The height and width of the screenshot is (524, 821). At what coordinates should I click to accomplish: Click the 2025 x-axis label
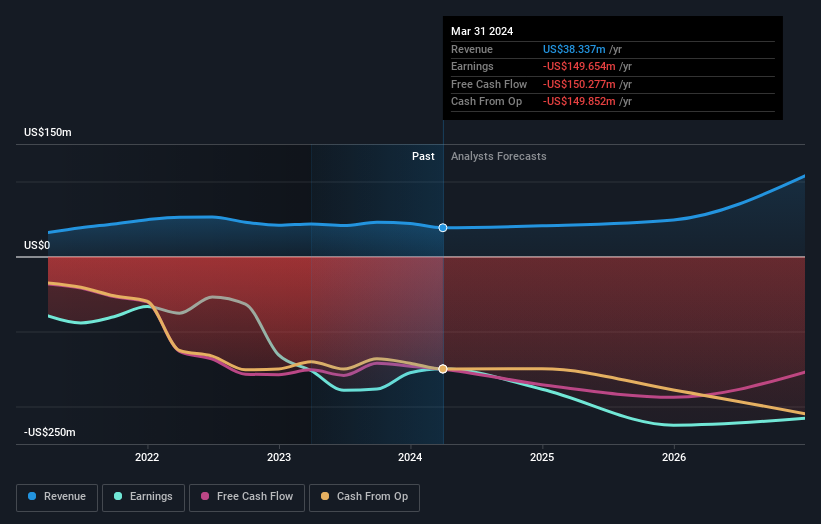pos(542,457)
